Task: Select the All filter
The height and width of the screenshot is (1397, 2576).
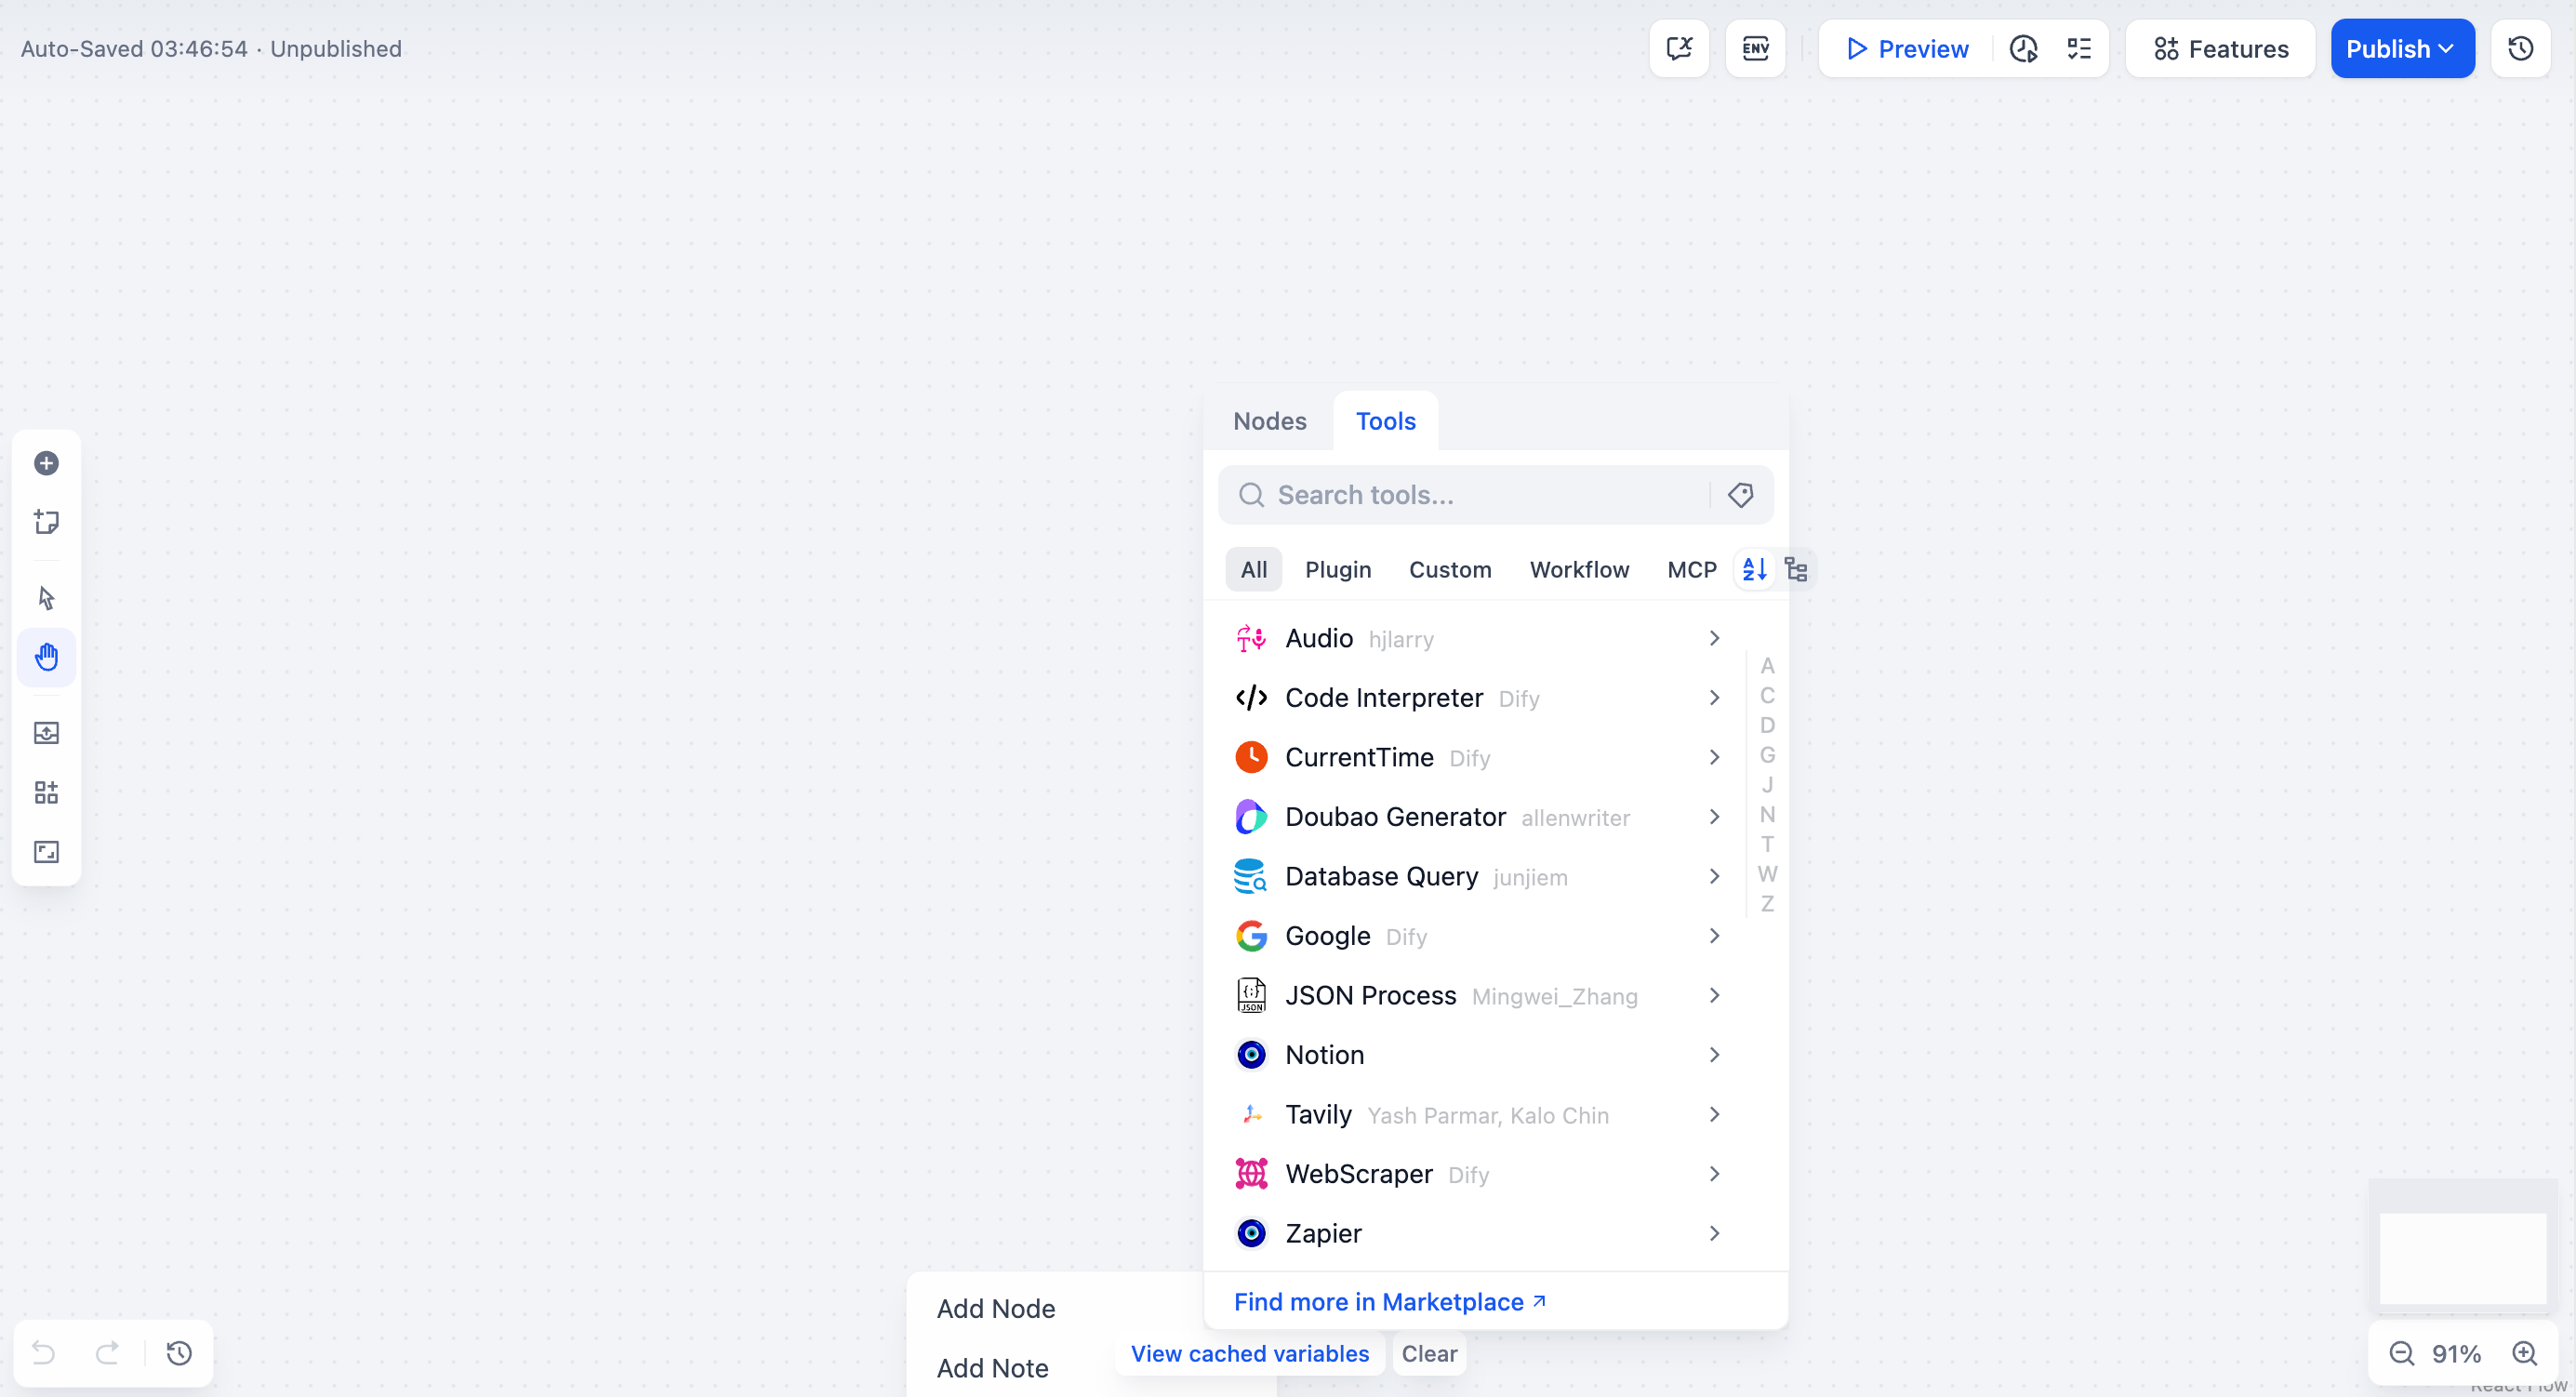Action: click(1253, 569)
